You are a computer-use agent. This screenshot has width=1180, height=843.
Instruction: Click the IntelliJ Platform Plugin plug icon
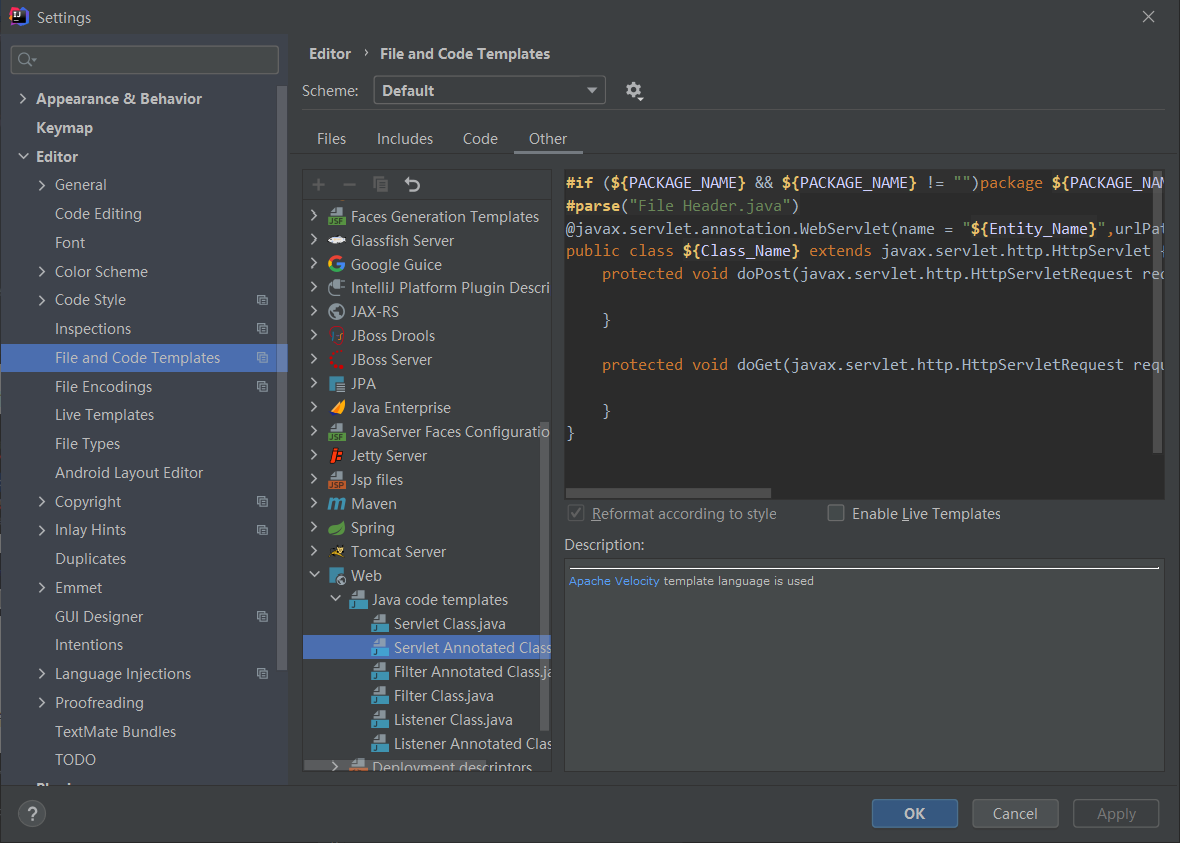pos(336,288)
